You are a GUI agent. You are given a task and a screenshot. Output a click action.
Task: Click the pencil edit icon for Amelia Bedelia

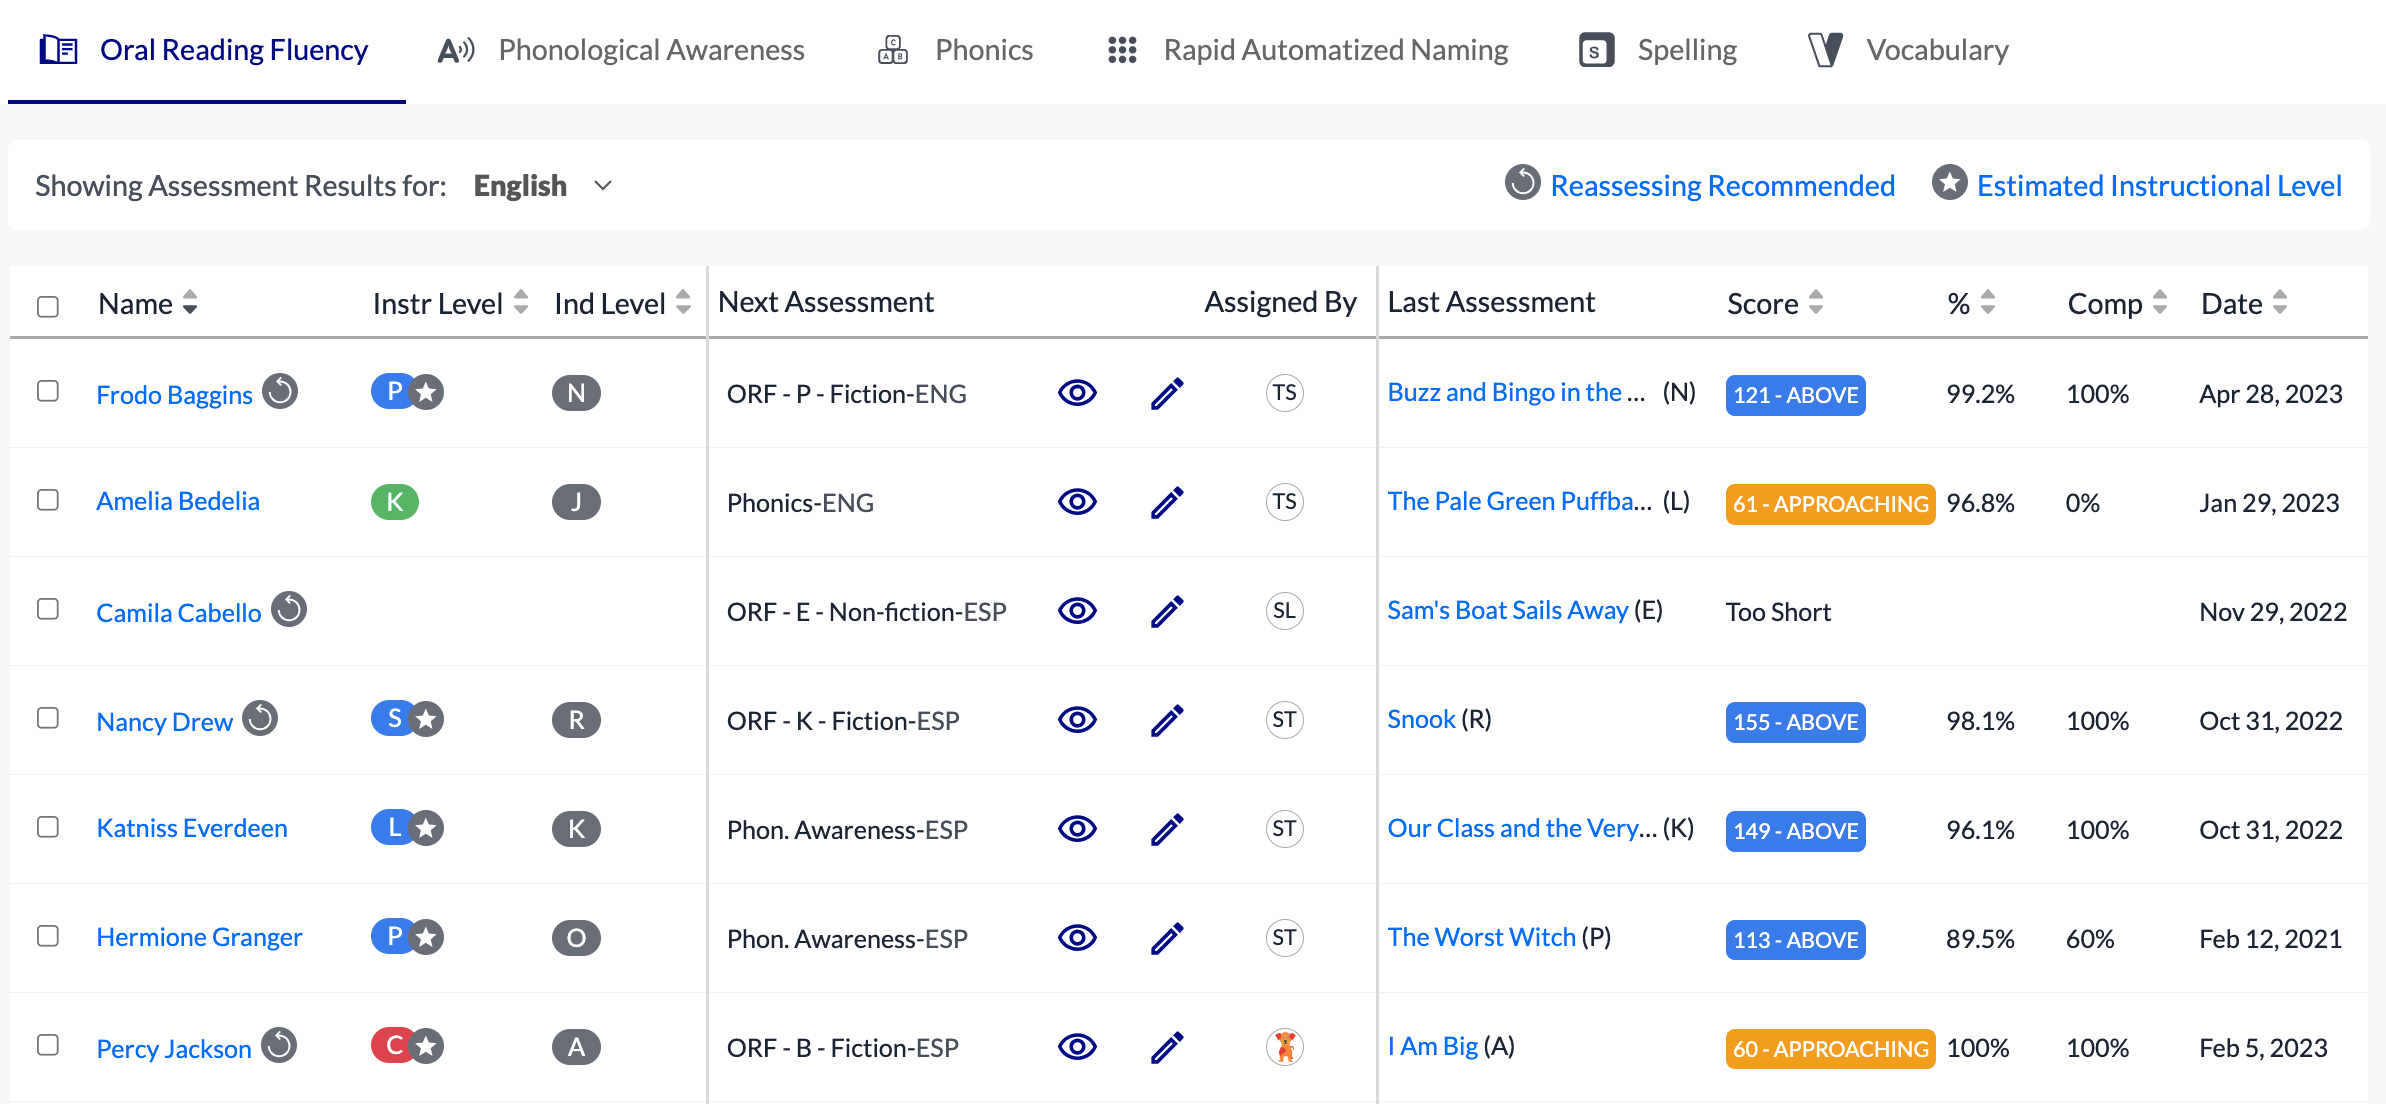click(1167, 502)
